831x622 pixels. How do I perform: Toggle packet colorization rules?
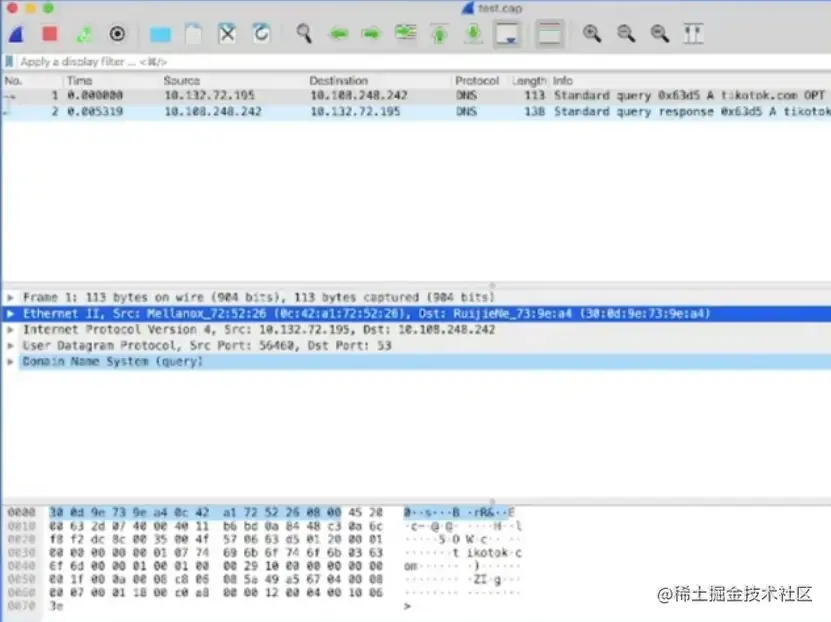[x=550, y=34]
